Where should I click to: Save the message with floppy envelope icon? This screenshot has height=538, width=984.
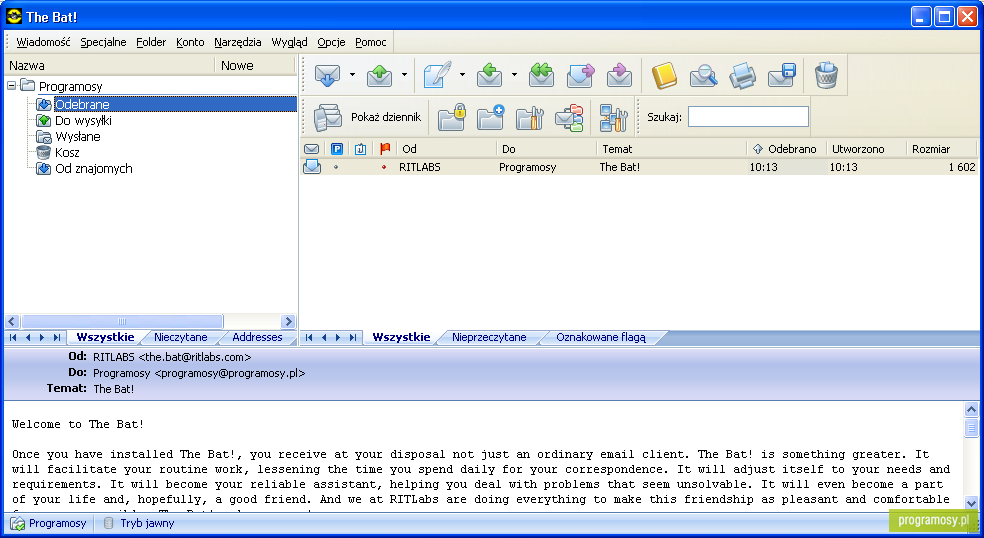coord(782,75)
